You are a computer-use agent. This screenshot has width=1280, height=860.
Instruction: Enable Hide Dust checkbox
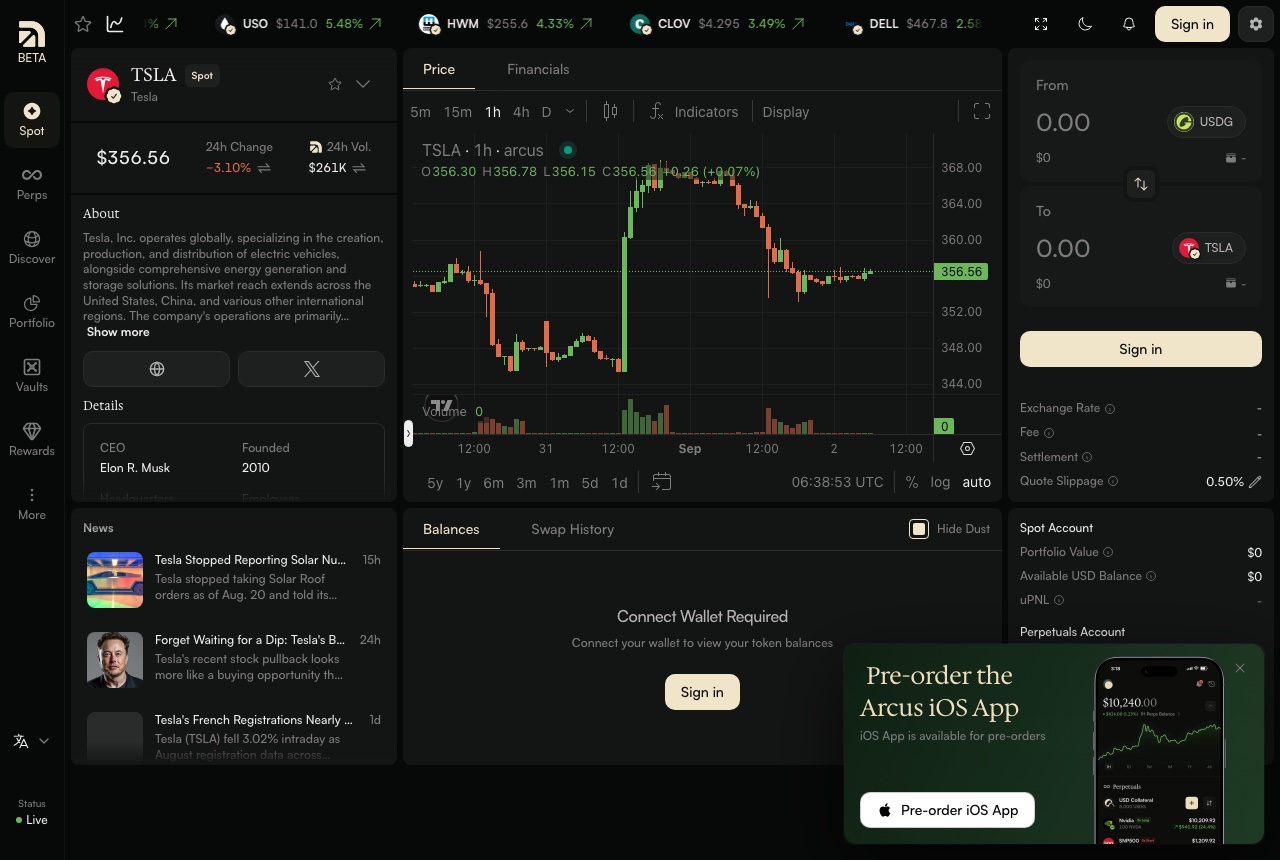click(x=919, y=529)
